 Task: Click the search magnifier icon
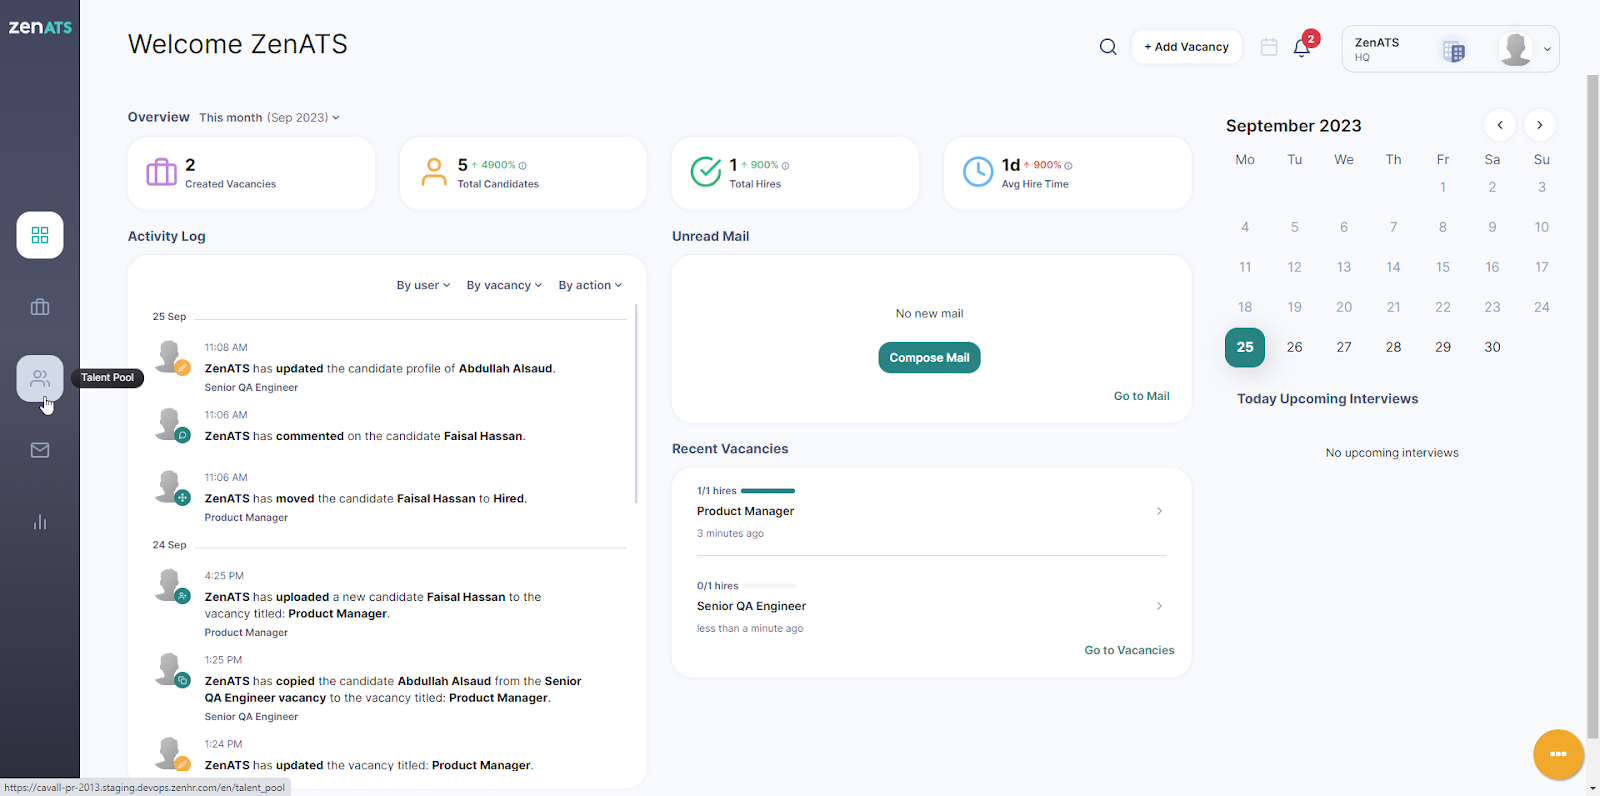pos(1108,47)
